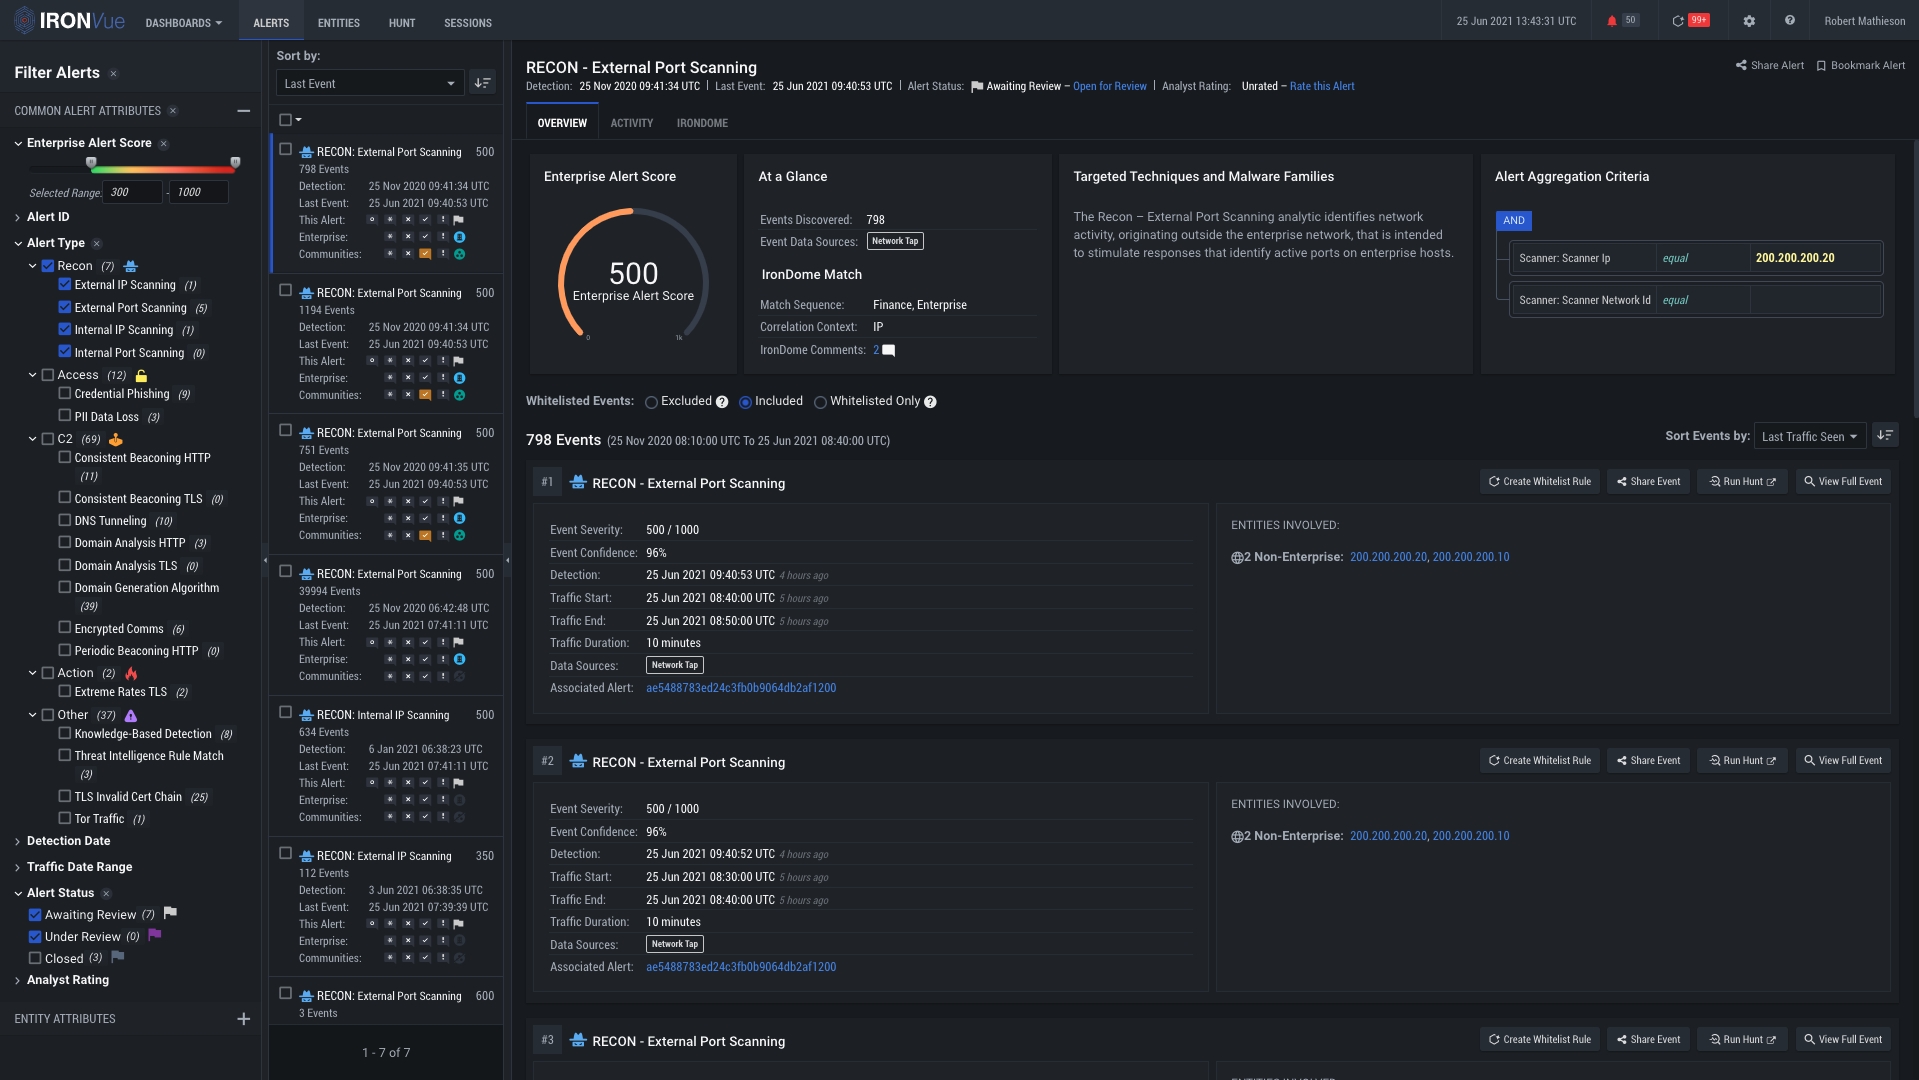This screenshot has width=1919, height=1080.
Task: Click the Open for Review link
Action: (1109, 86)
